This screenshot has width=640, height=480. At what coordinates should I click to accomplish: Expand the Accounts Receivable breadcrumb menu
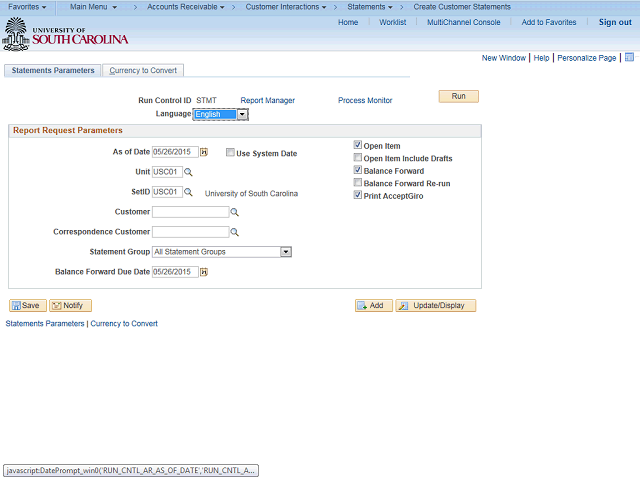click(186, 7)
